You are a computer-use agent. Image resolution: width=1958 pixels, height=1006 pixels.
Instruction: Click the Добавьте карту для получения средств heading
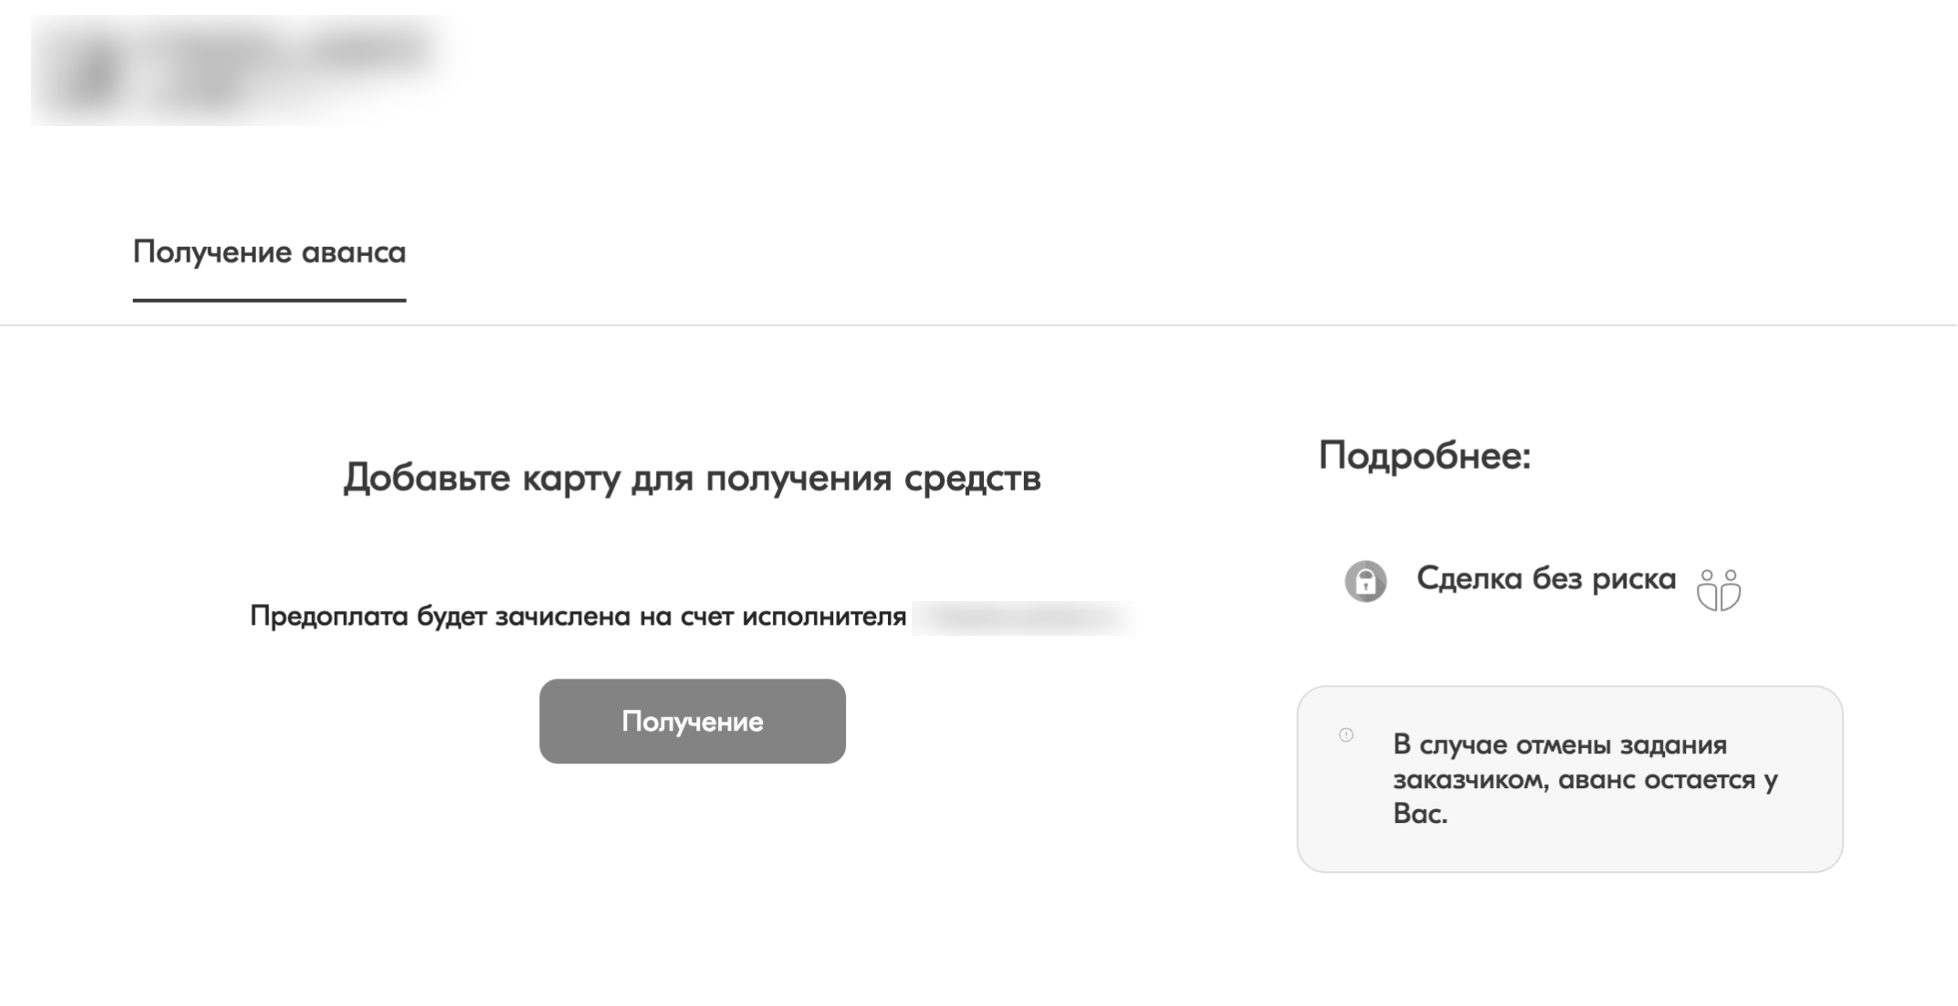(692, 478)
